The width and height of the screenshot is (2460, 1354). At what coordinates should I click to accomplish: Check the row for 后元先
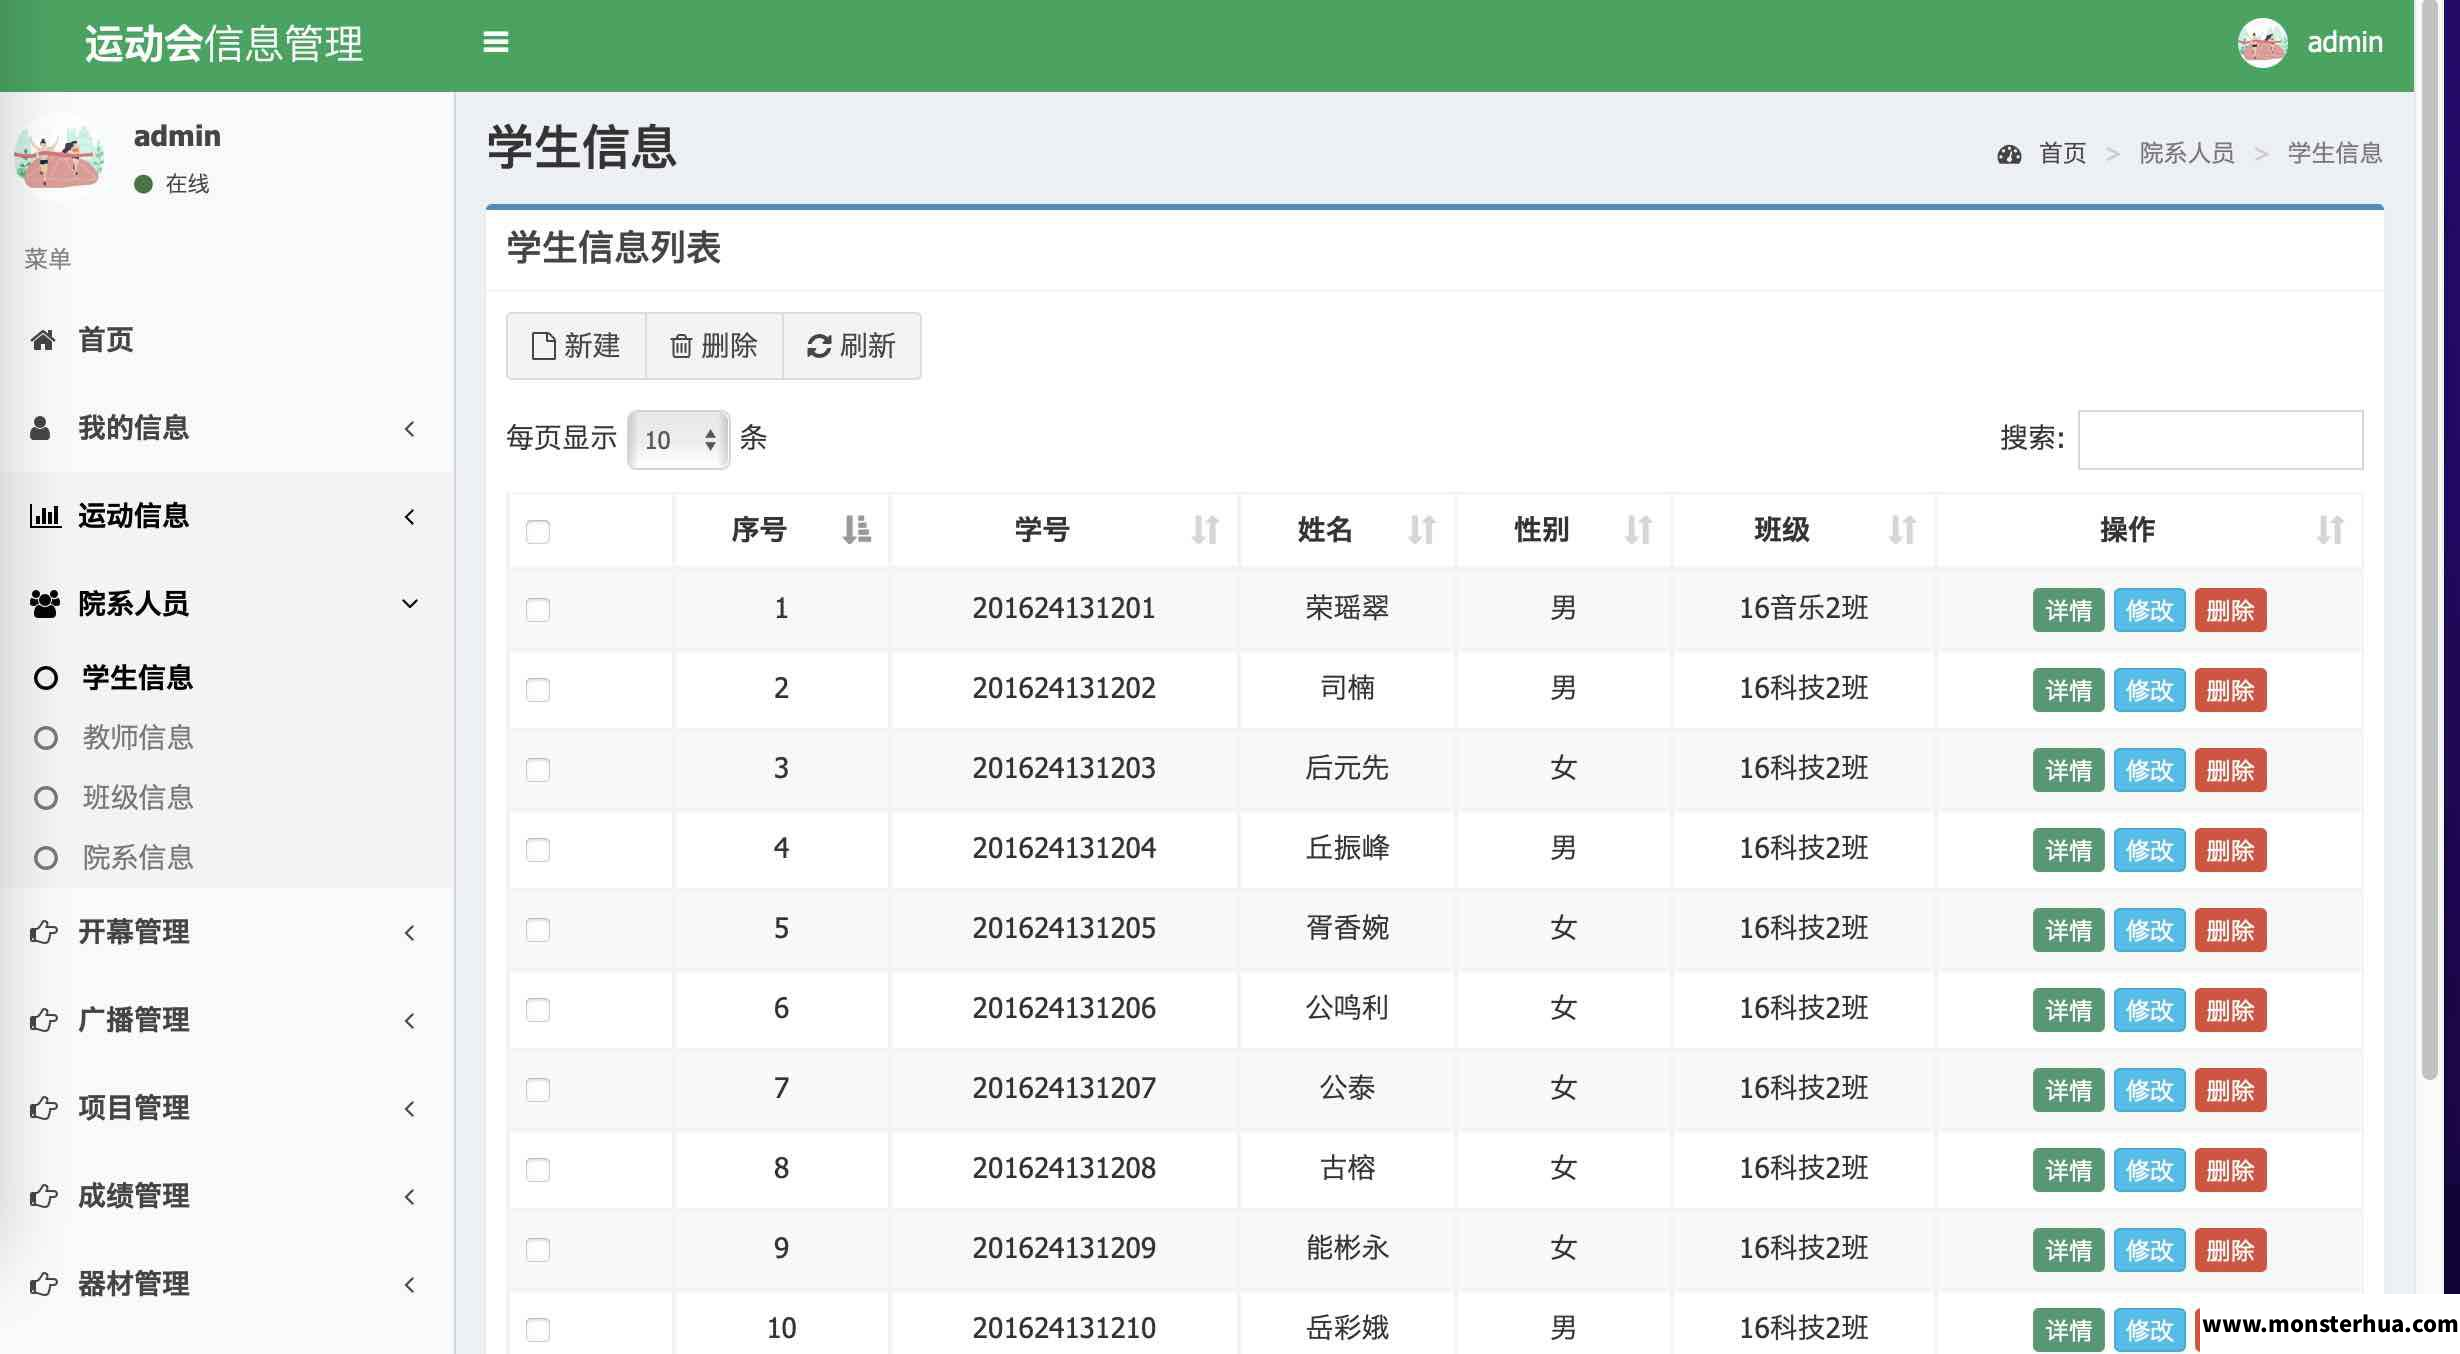[538, 770]
